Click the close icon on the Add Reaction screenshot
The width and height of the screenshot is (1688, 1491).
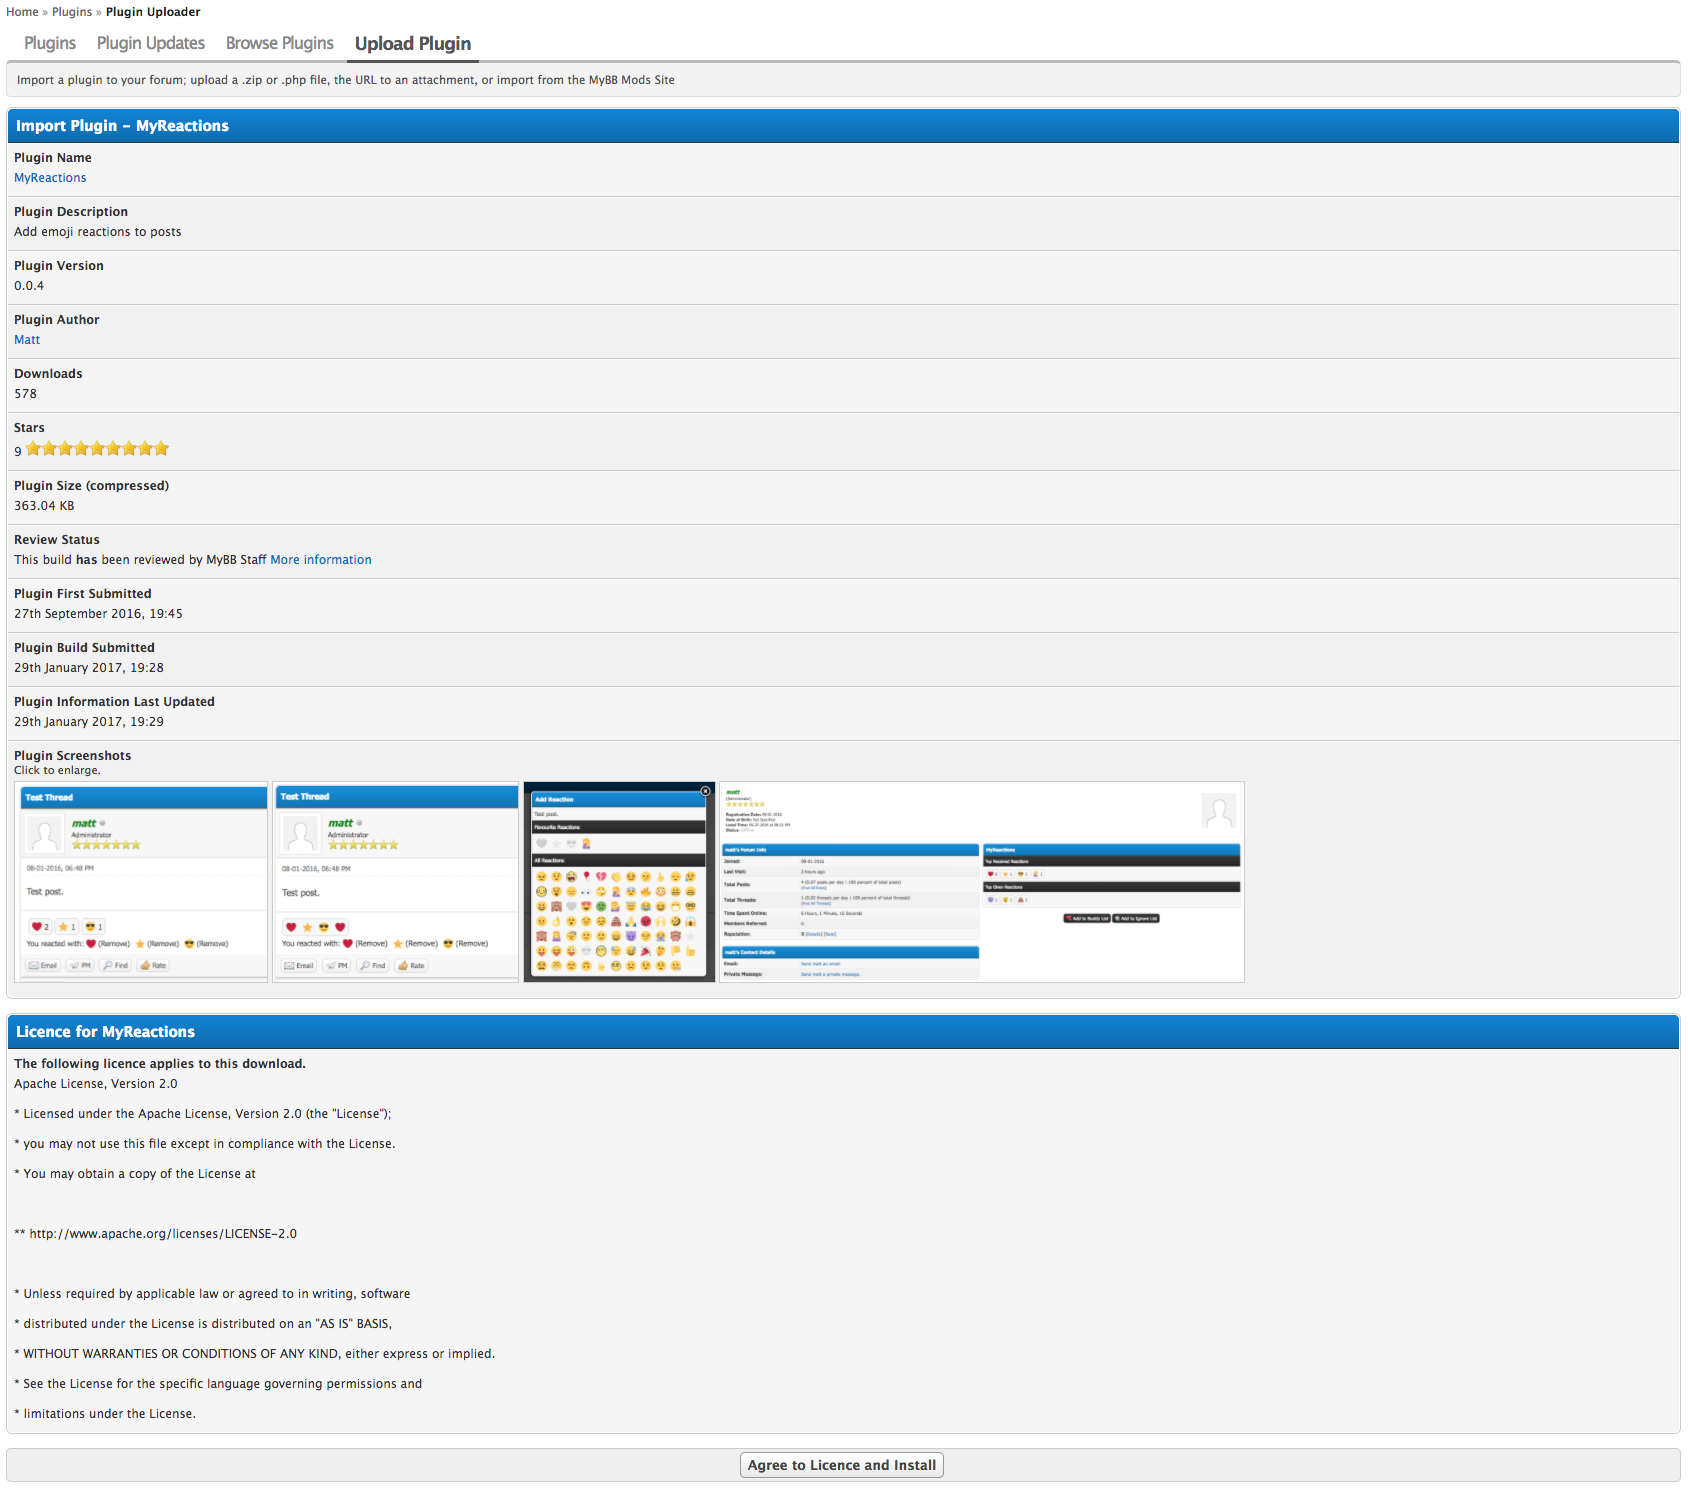coord(705,791)
